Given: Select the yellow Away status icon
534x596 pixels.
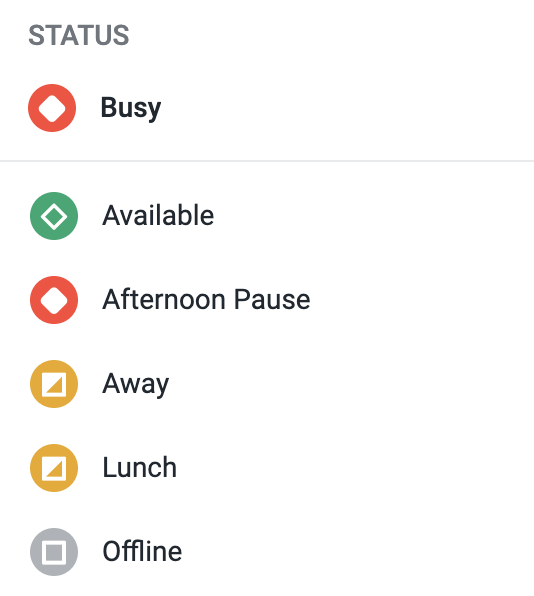Looking at the screenshot, I should pyautogui.click(x=54, y=384).
